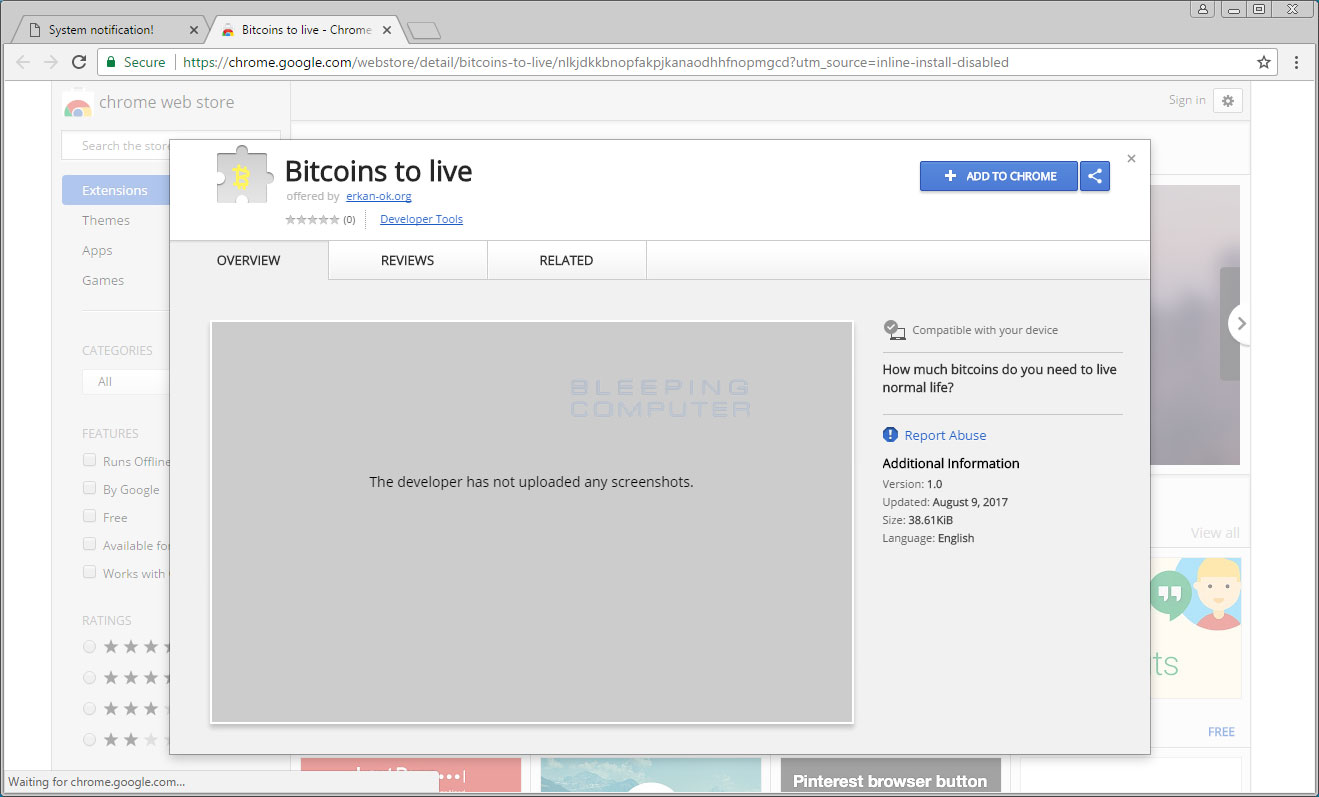Select Extensions in the store sidebar
This screenshot has width=1319, height=797.
(115, 190)
